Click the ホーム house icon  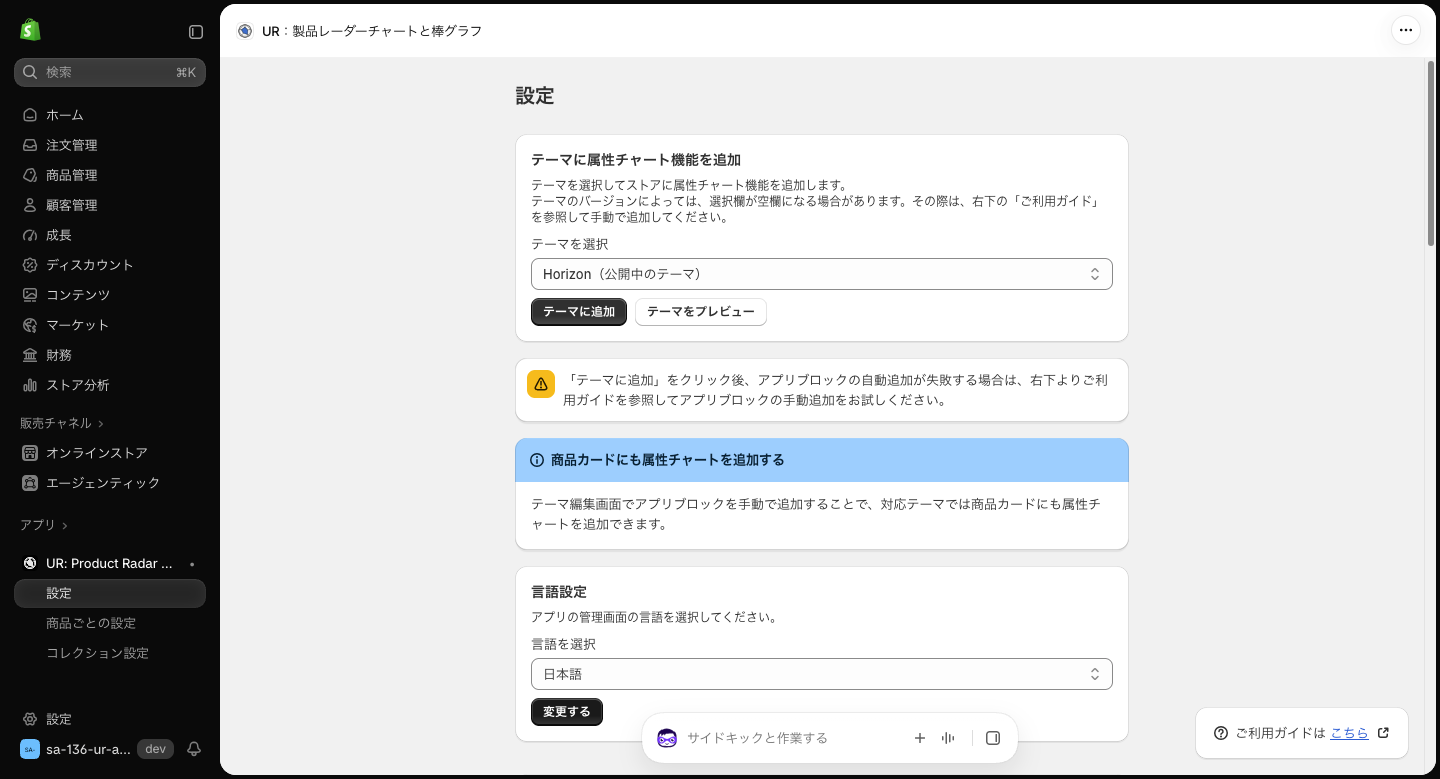(30, 115)
